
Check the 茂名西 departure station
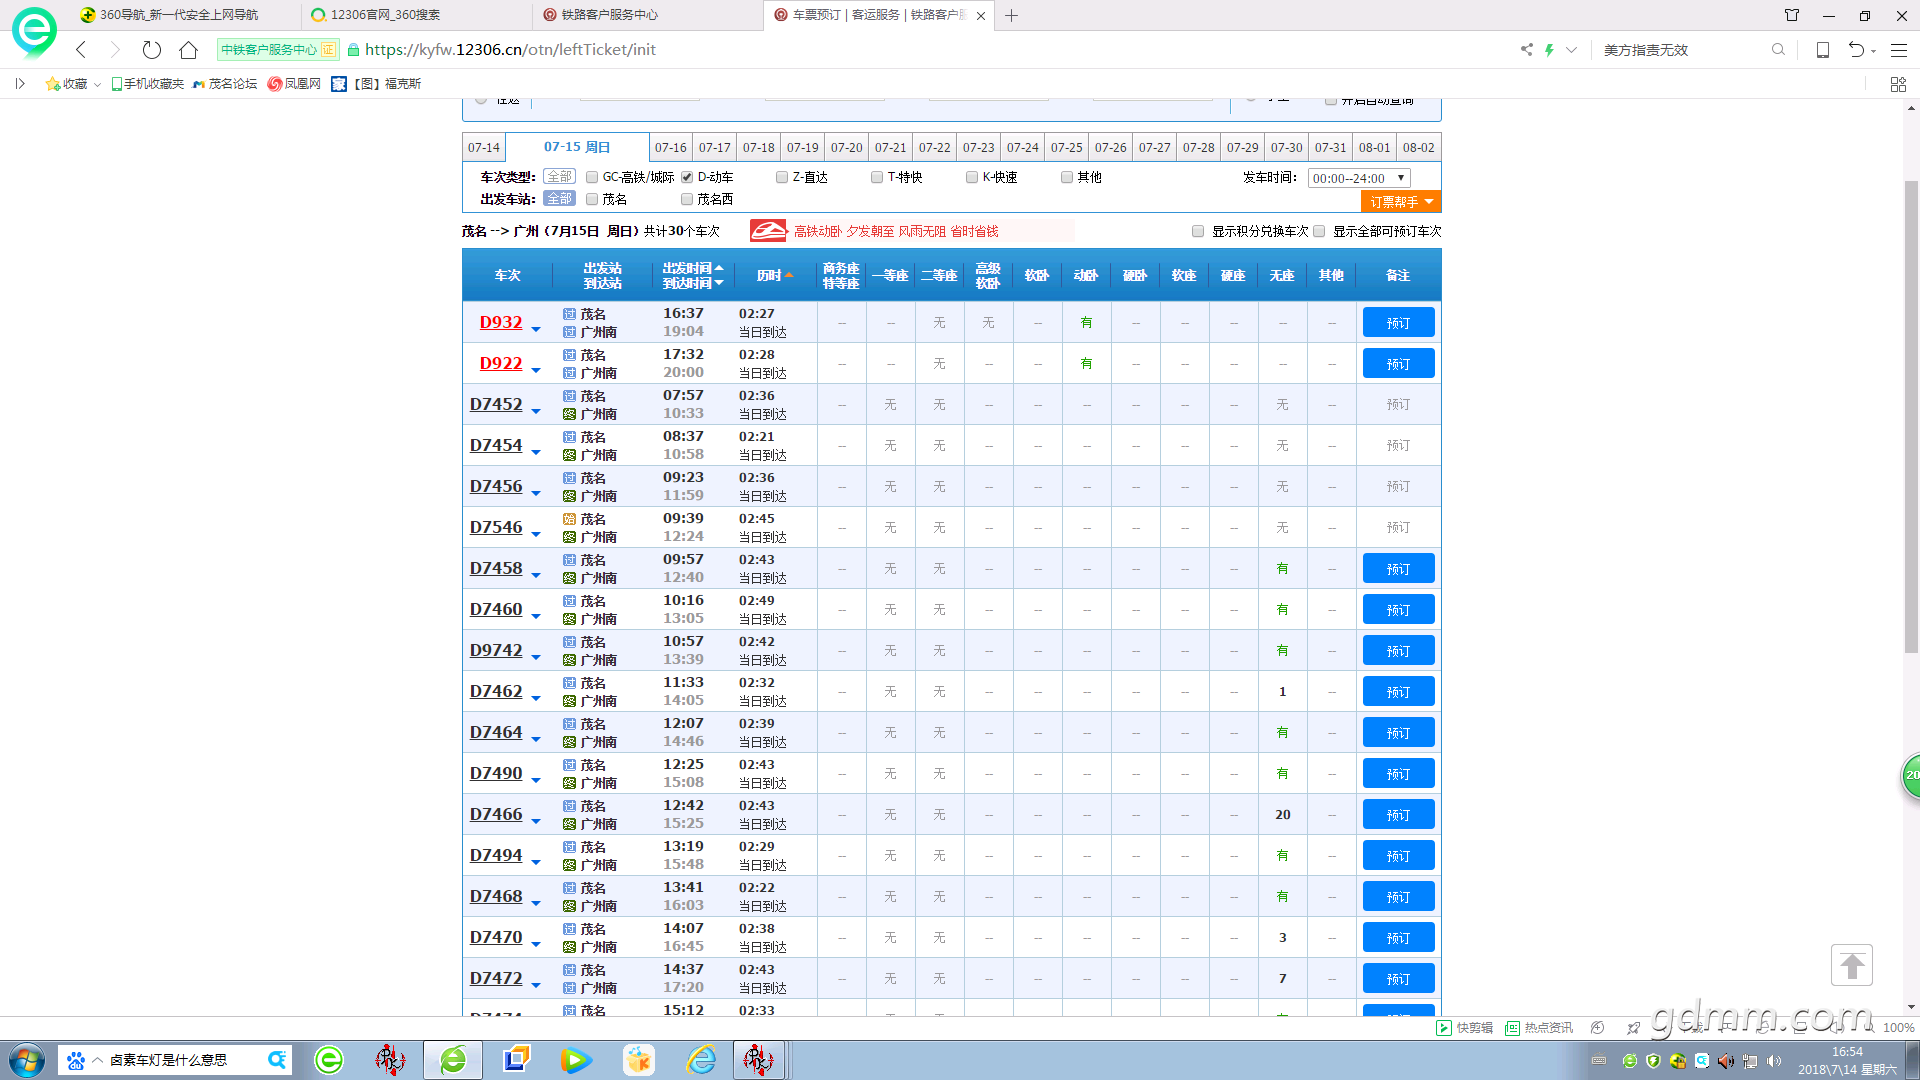[687, 199]
